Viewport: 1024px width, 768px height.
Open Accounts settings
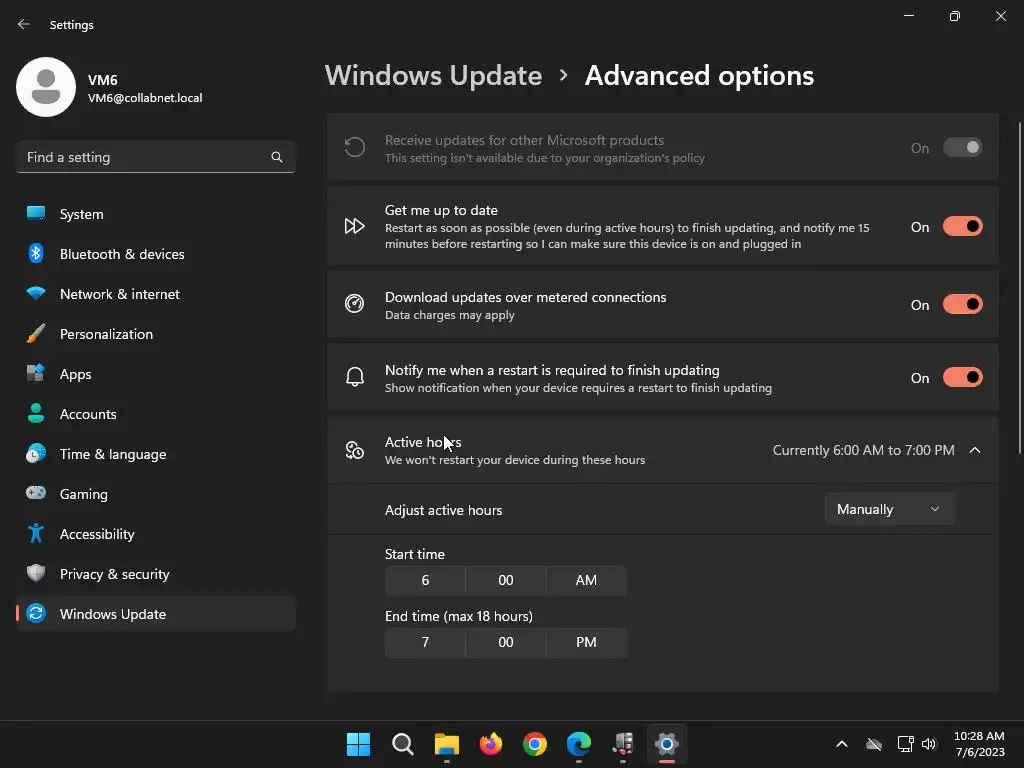(x=155, y=414)
